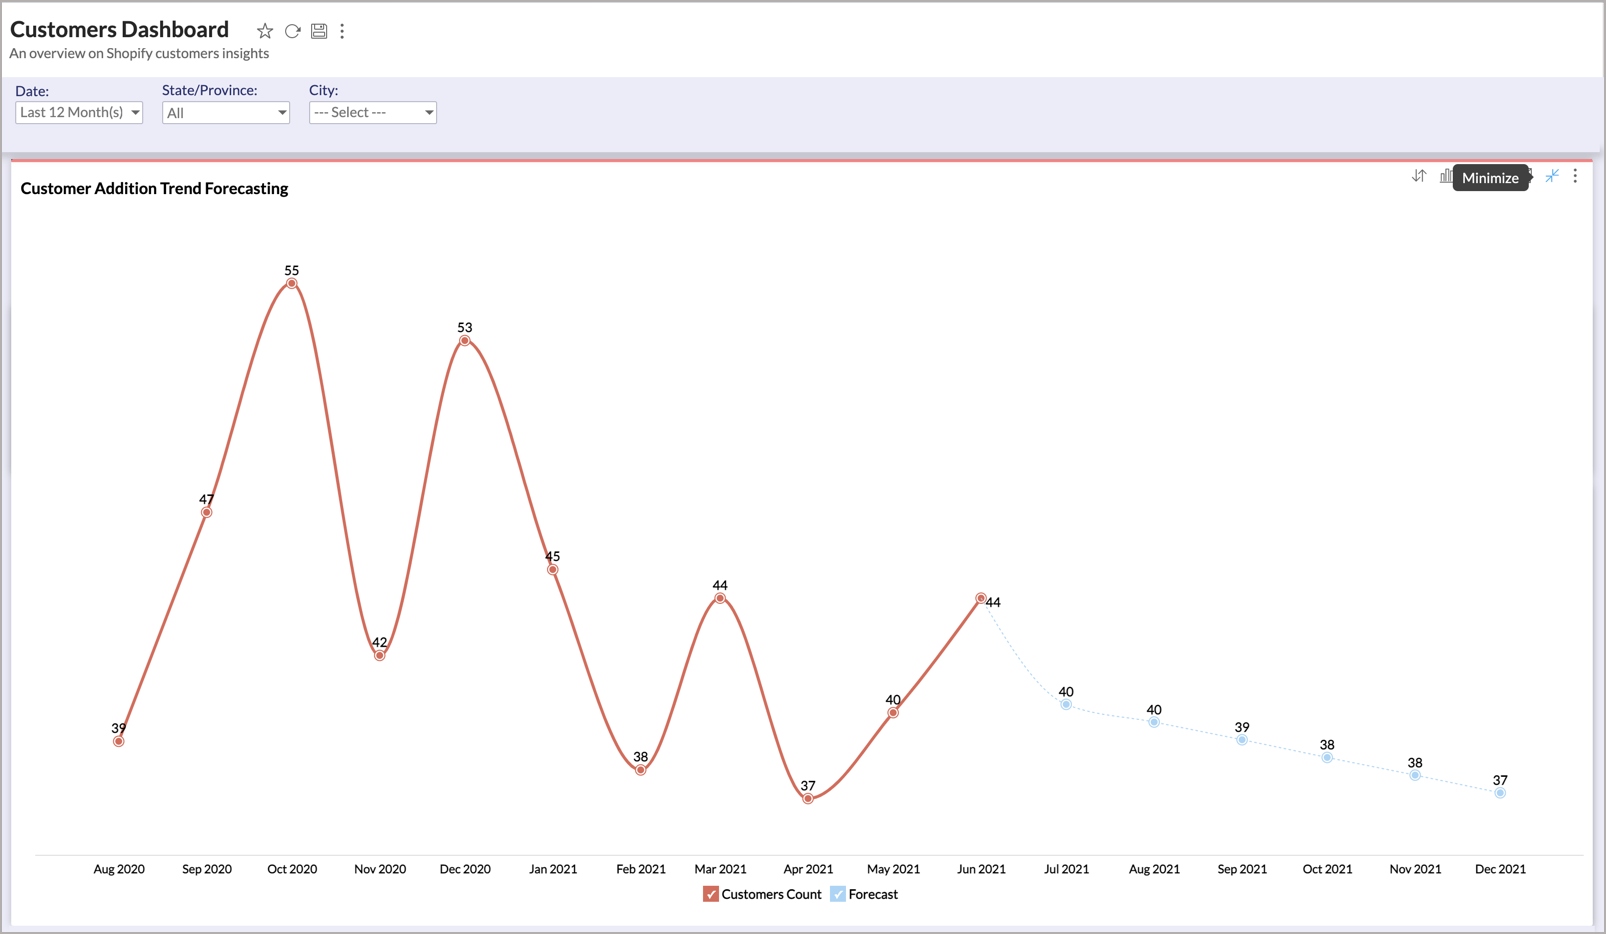This screenshot has height=934, width=1606.
Task: Select the Jul 2021 forecast data point
Action: tap(1066, 705)
